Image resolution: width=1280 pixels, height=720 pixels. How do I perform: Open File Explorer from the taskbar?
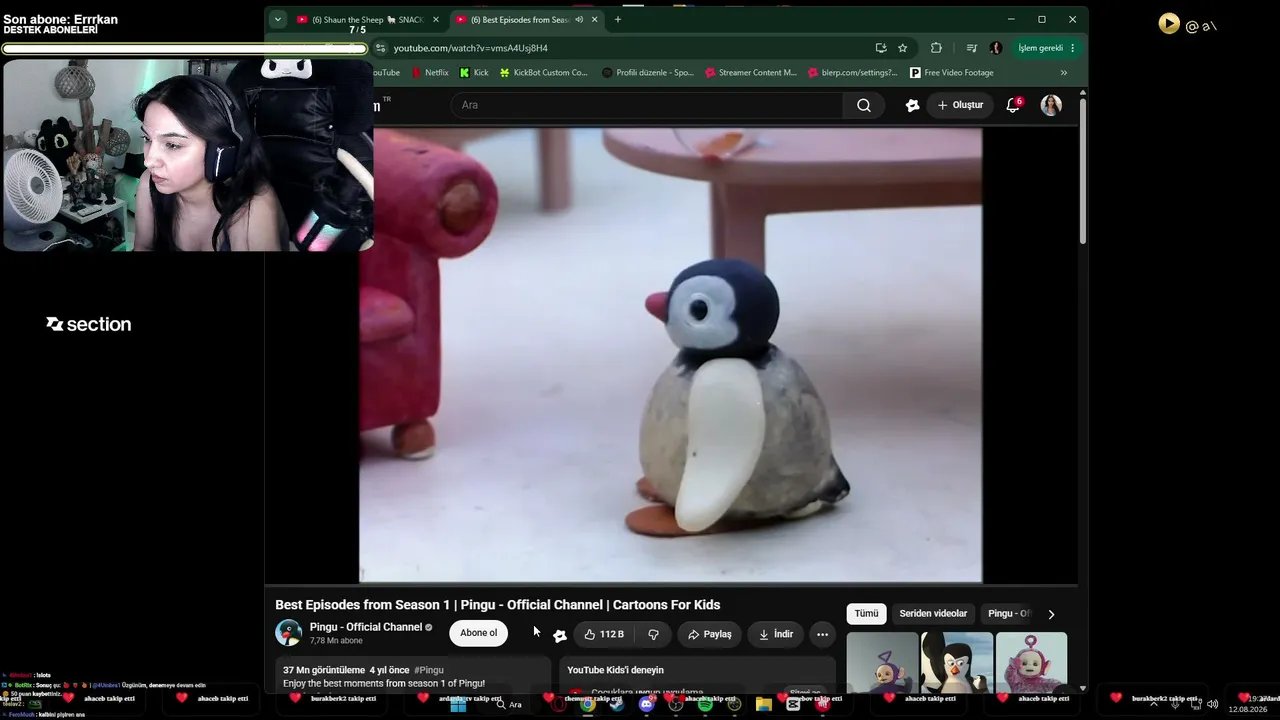pos(764,704)
